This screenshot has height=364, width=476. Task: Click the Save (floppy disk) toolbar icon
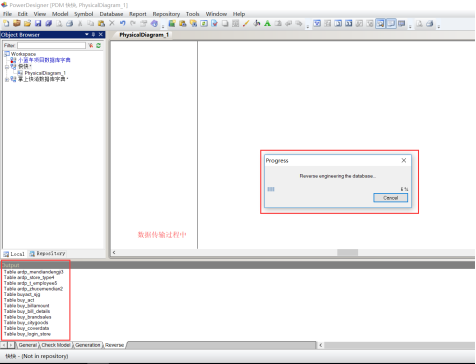pyautogui.click(x=38, y=23)
